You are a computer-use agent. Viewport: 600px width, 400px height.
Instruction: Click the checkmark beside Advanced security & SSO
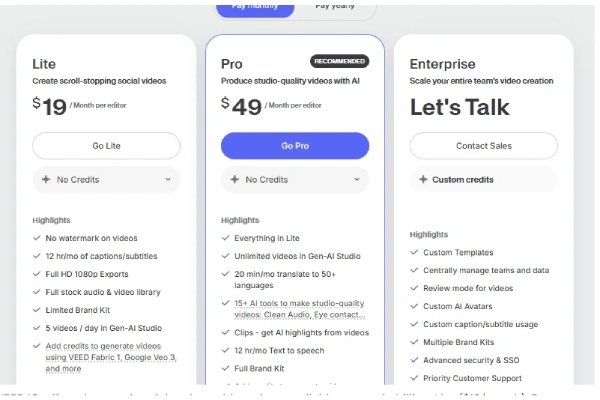(x=414, y=360)
